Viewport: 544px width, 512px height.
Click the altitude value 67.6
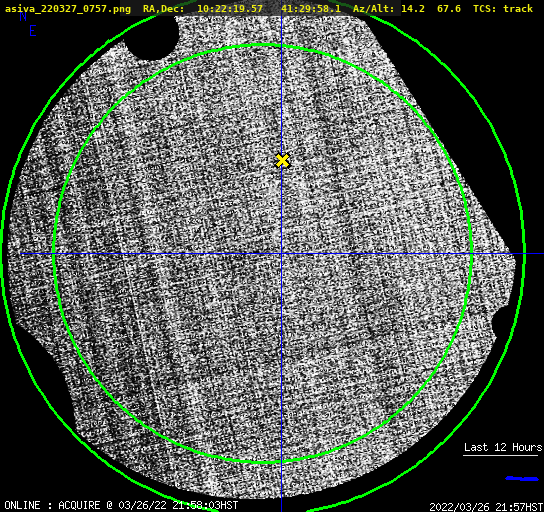click(449, 9)
